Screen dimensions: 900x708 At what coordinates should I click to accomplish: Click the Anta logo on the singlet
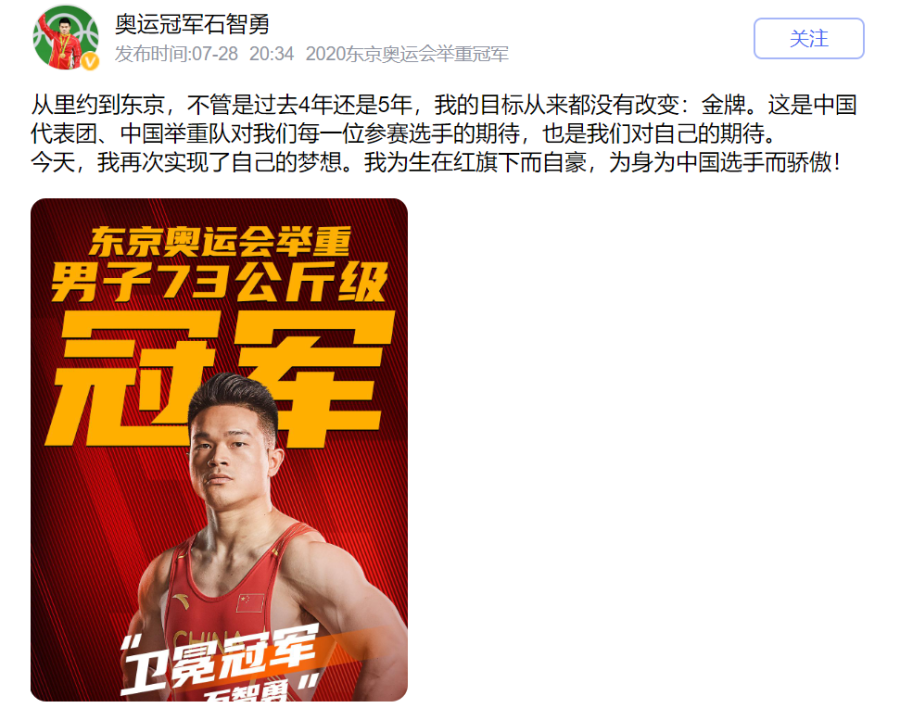pyautogui.click(x=180, y=601)
